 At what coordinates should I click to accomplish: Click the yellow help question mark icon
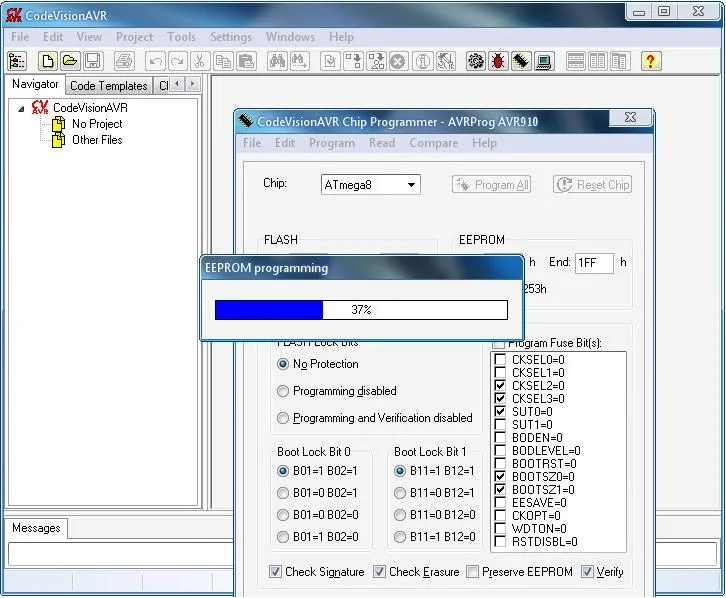[651, 61]
